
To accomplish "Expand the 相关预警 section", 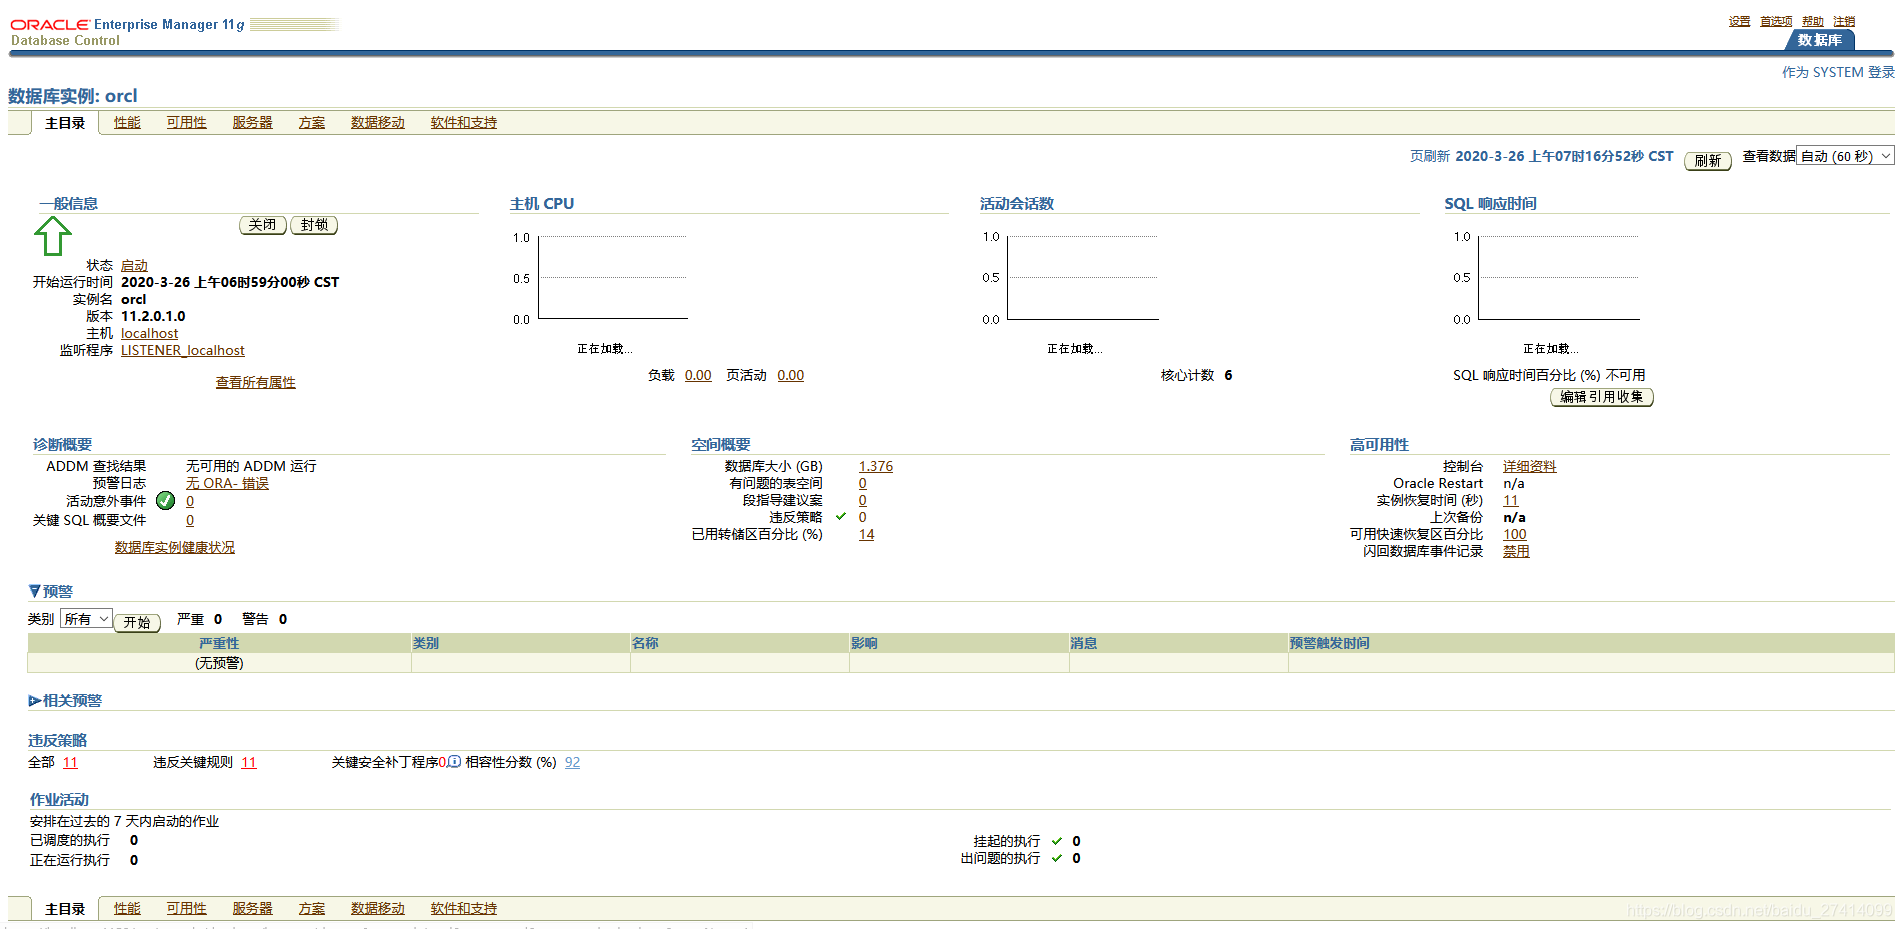I will click(x=35, y=701).
